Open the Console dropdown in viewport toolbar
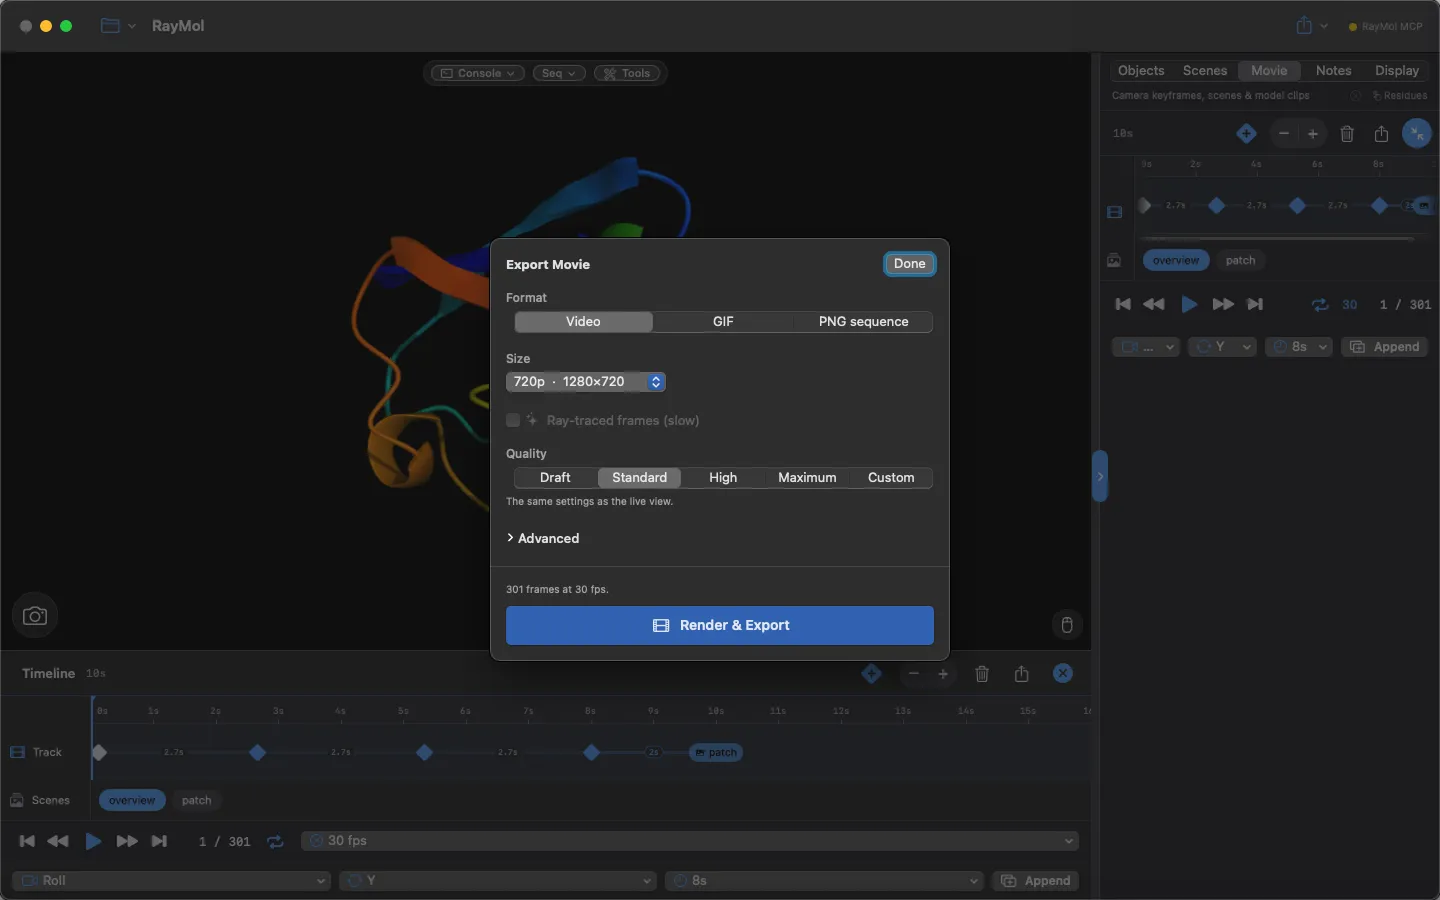Viewport: 1440px width, 900px height. coord(478,73)
